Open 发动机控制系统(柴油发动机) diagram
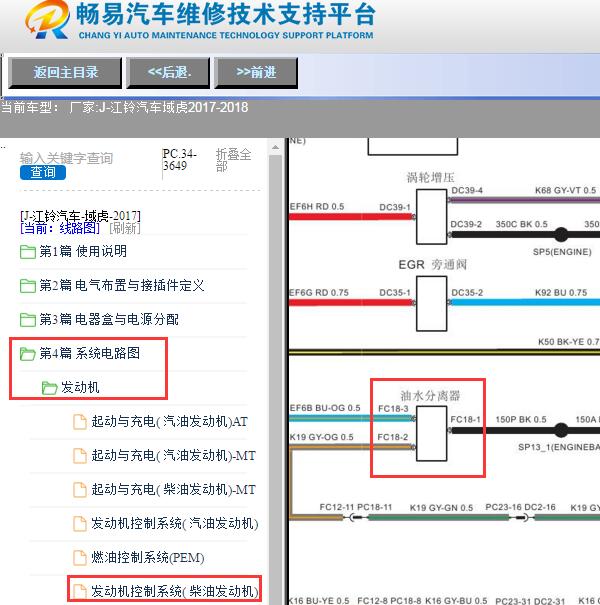This screenshot has width=600, height=605. (x=175, y=591)
